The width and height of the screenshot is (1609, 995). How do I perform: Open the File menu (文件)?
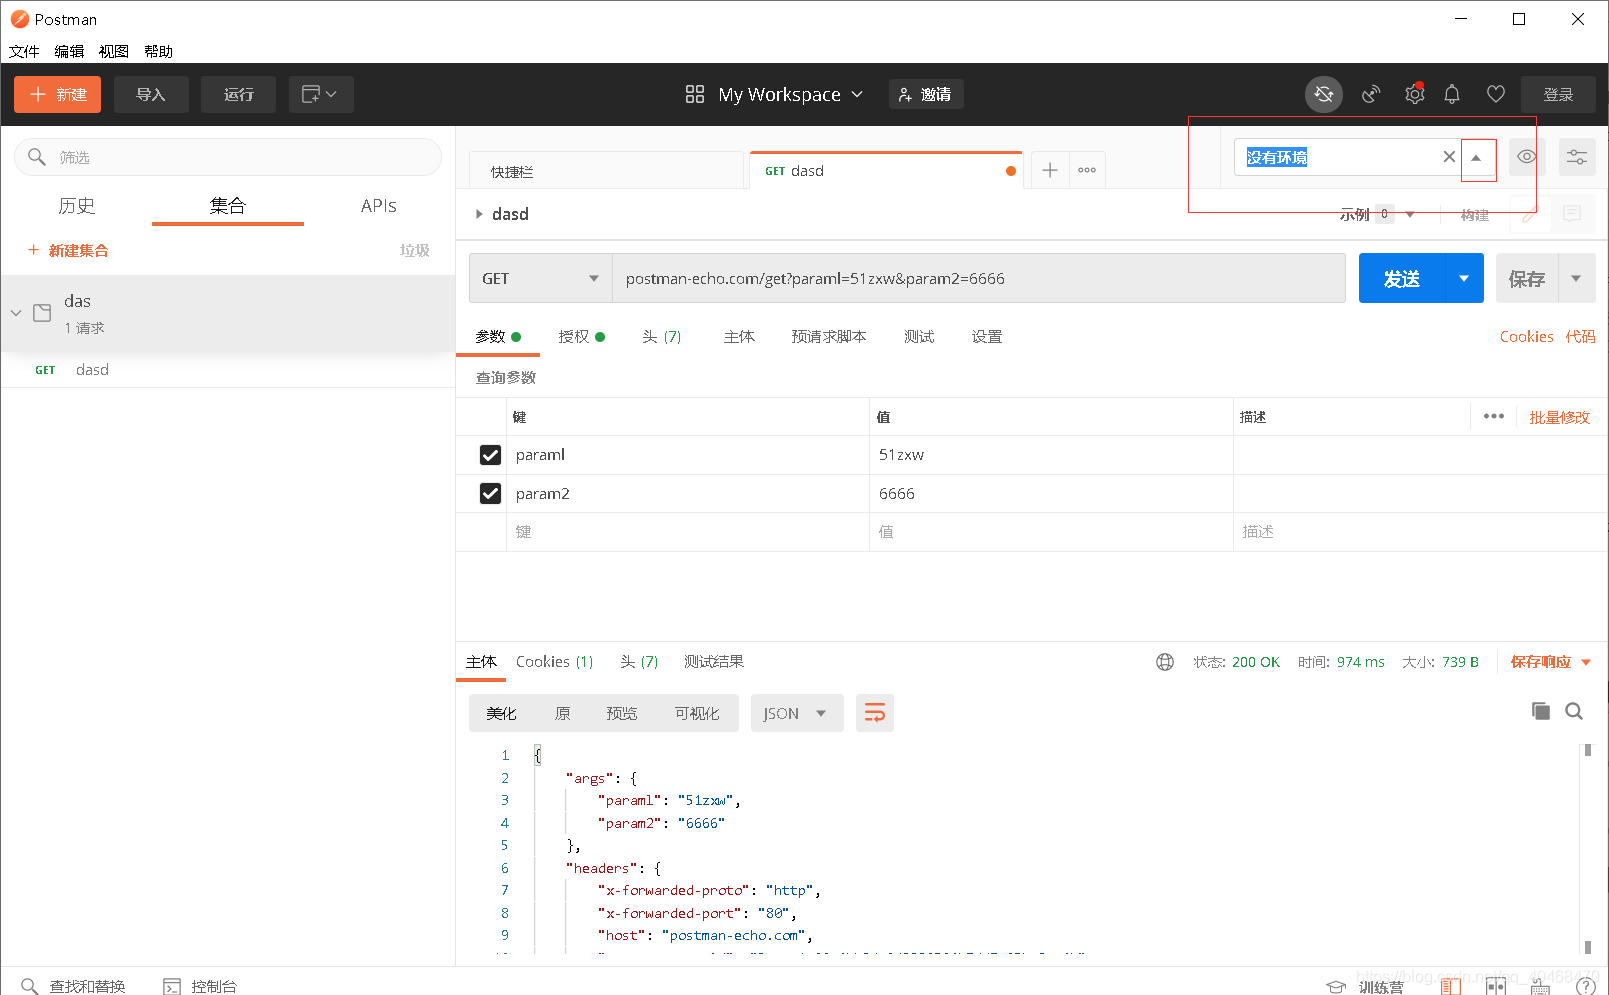[24, 51]
